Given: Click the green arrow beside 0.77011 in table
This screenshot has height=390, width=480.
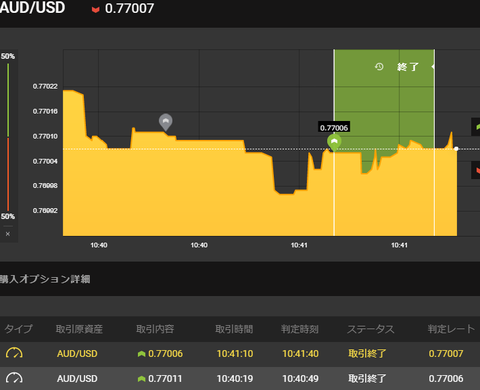Looking at the screenshot, I should pyautogui.click(x=141, y=379).
